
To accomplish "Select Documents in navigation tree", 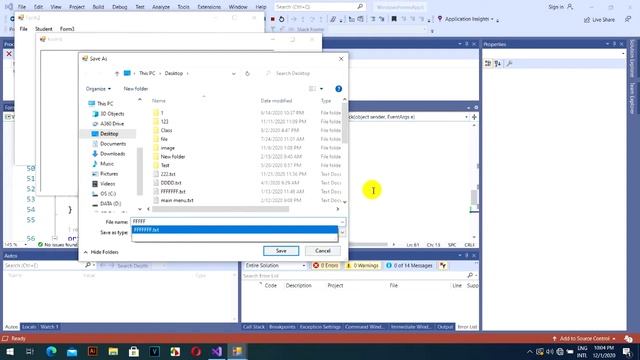I will pyautogui.click(x=113, y=144).
